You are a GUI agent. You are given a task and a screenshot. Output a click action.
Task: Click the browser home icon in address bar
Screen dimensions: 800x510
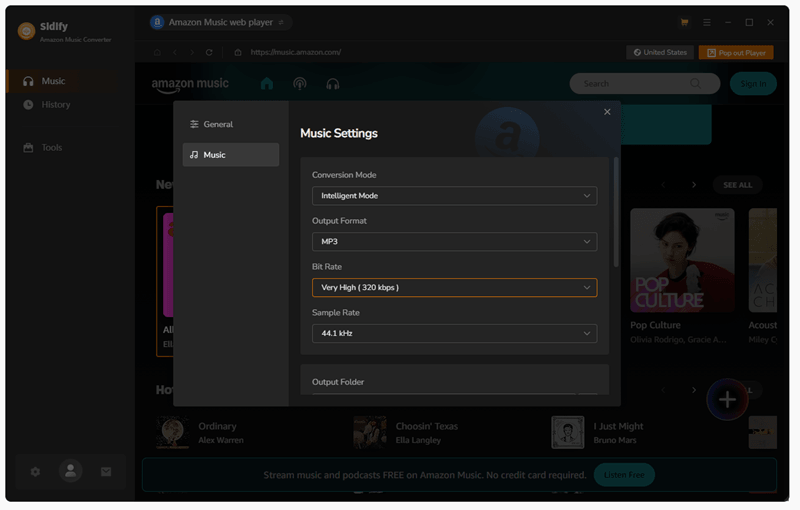tap(157, 53)
